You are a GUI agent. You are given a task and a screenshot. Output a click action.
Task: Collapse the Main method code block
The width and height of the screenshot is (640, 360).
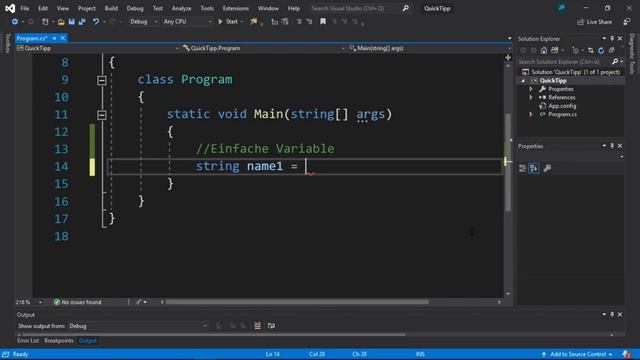[x=102, y=115]
